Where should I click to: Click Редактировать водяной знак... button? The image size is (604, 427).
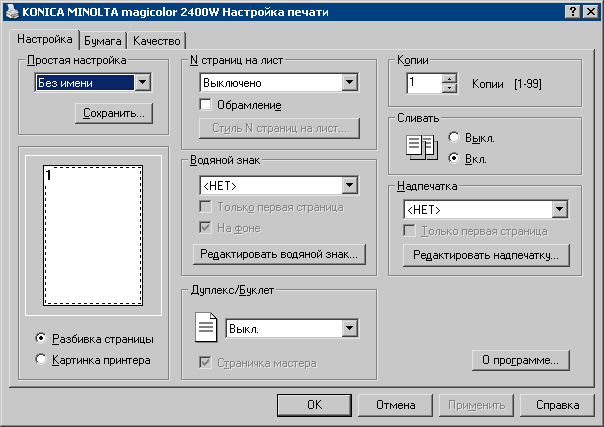click(279, 254)
